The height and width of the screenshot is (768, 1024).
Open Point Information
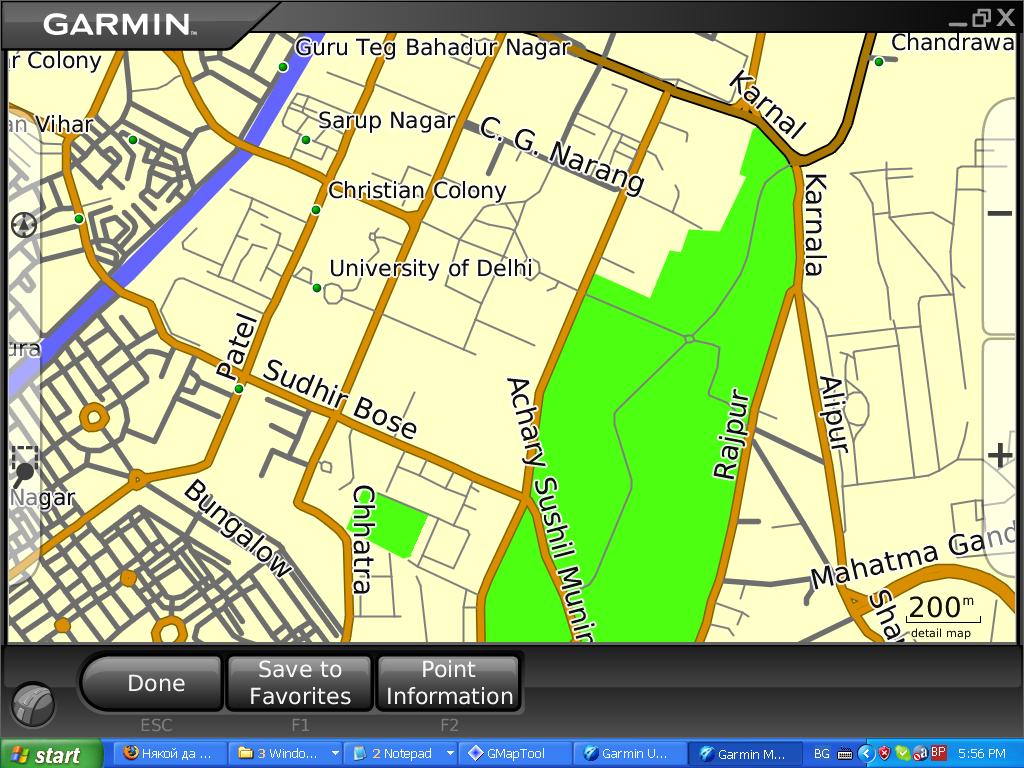449,683
